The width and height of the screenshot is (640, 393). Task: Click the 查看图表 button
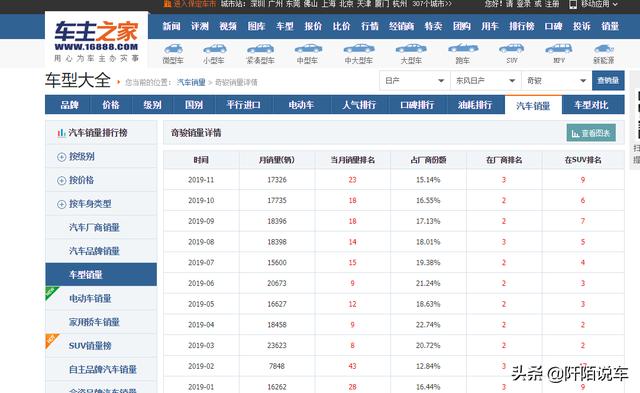[591, 133]
